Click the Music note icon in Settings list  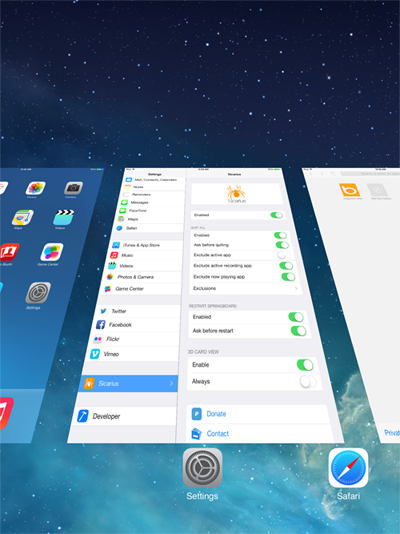[x=114, y=255]
